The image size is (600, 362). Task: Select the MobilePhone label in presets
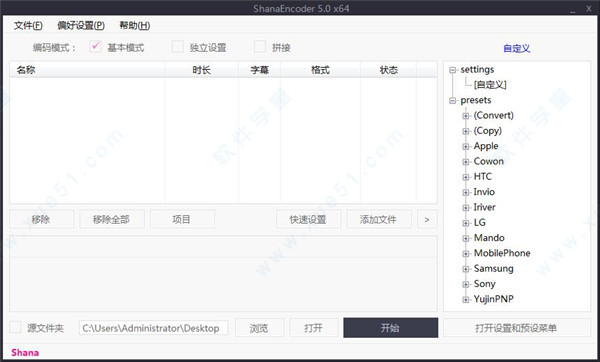tap(502, 253)
